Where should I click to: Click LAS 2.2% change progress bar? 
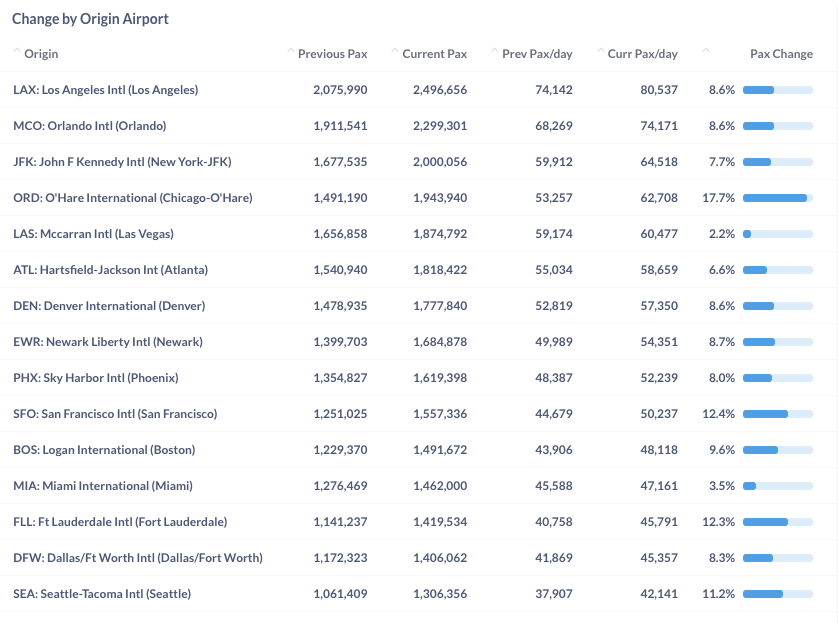[778, 234]
